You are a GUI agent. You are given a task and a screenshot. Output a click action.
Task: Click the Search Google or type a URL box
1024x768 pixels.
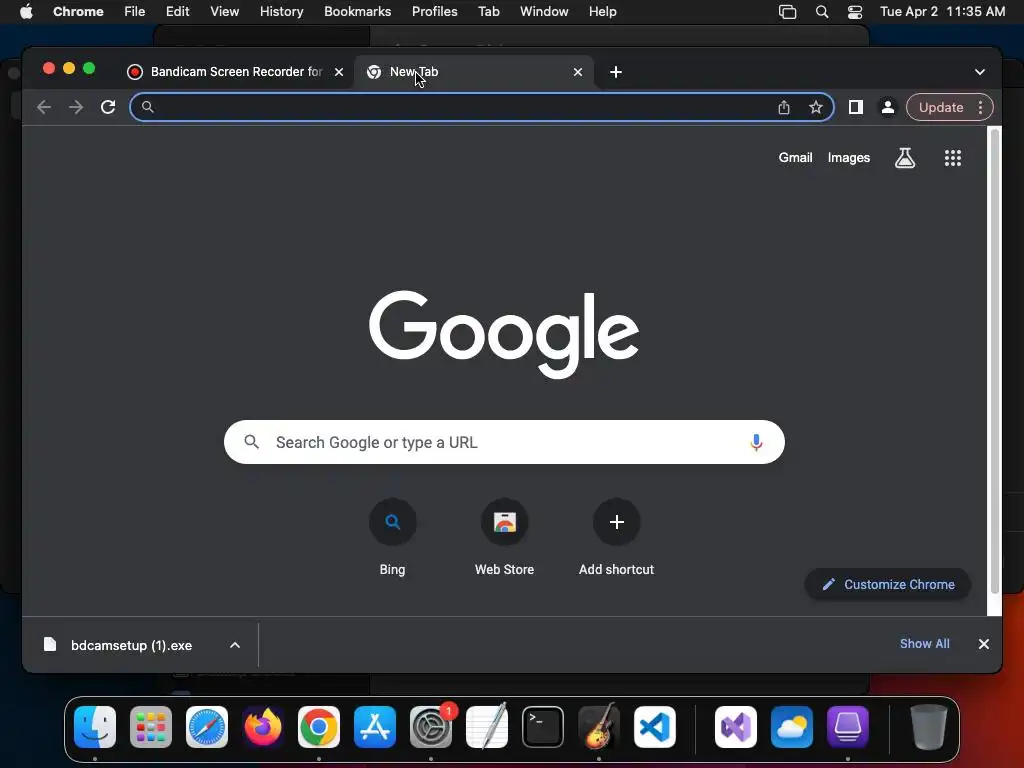504,442
